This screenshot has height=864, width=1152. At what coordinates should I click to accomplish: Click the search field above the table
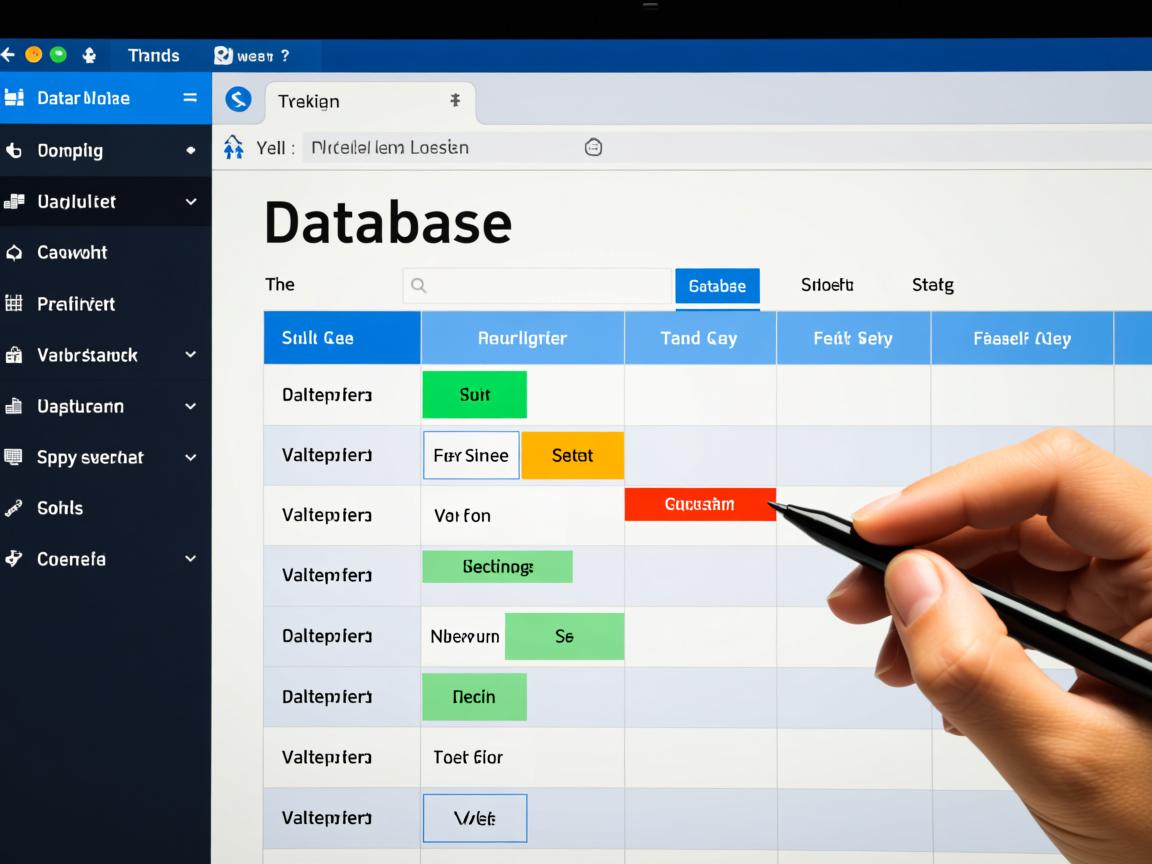(x=537, y=286)
